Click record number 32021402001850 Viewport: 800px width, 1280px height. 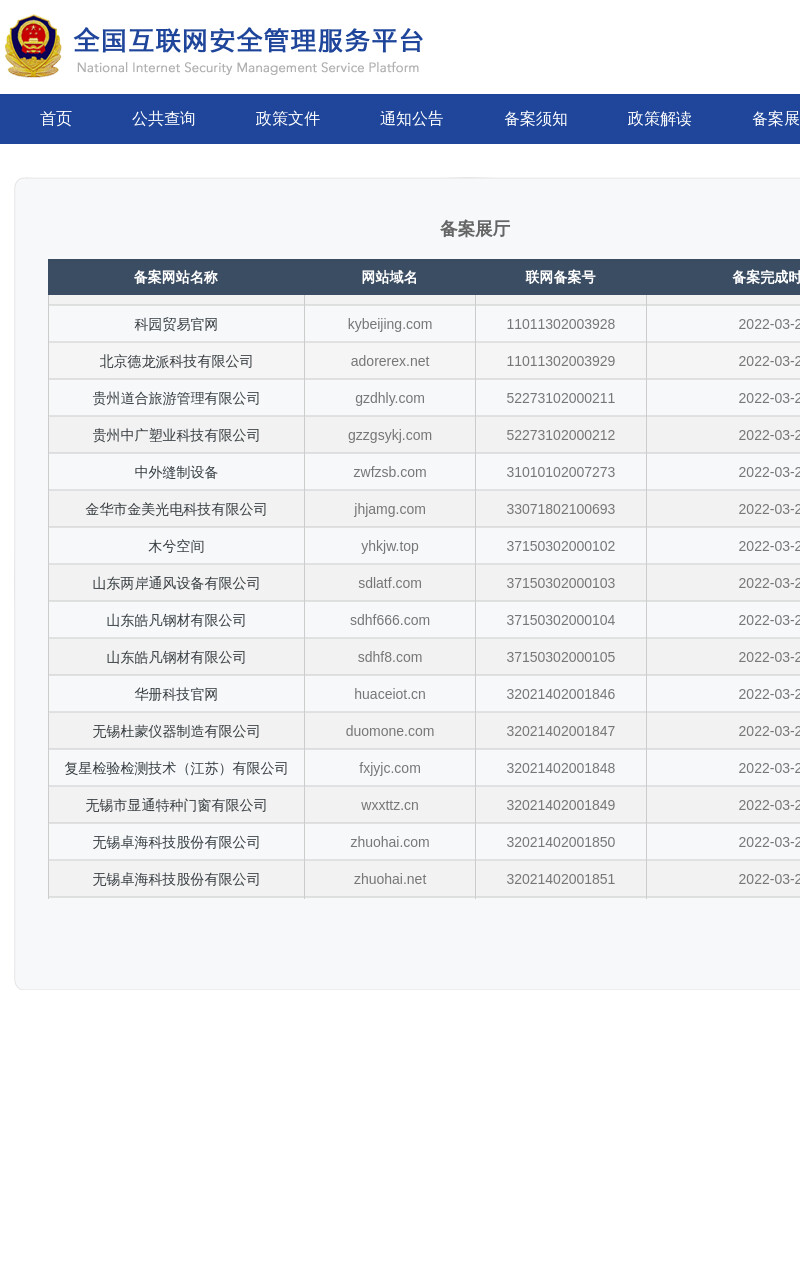pos(561,842)
